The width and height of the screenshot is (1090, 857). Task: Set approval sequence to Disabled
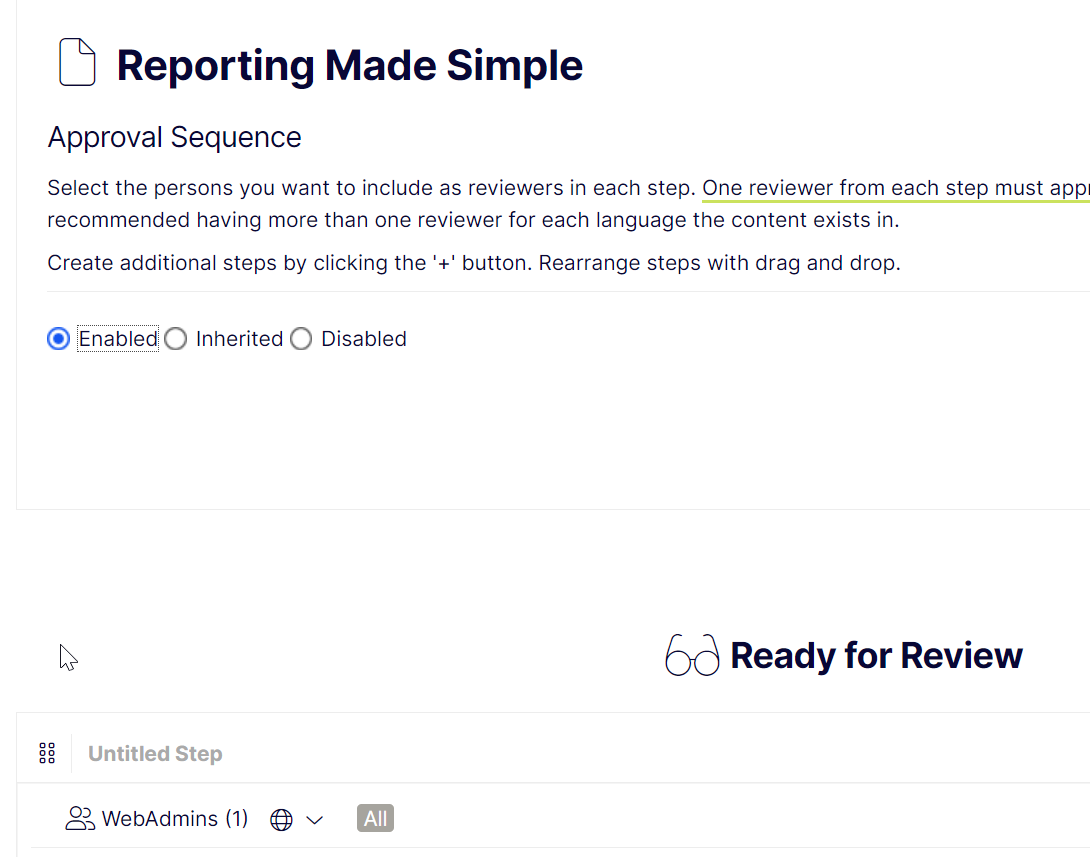pyautogui.click(x=301, y=339)
